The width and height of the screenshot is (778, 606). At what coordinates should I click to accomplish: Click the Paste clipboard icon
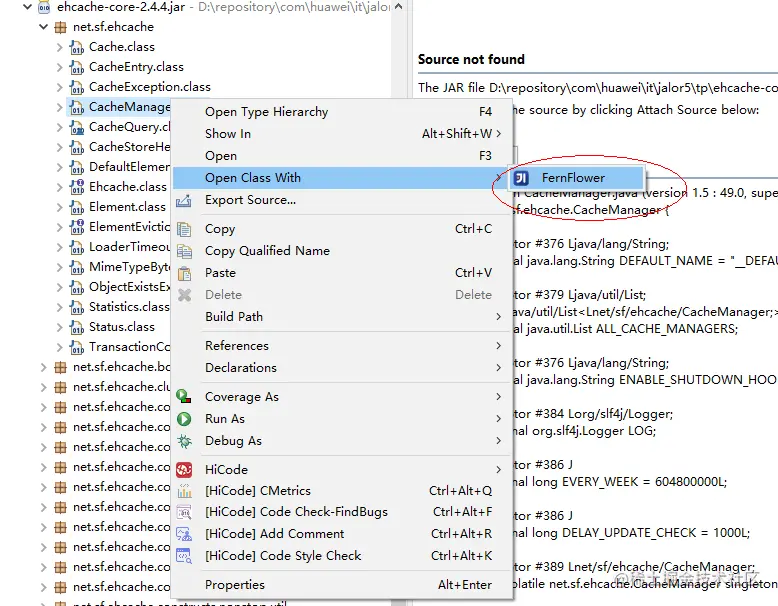pyautogui.click(x=184, y=273)
